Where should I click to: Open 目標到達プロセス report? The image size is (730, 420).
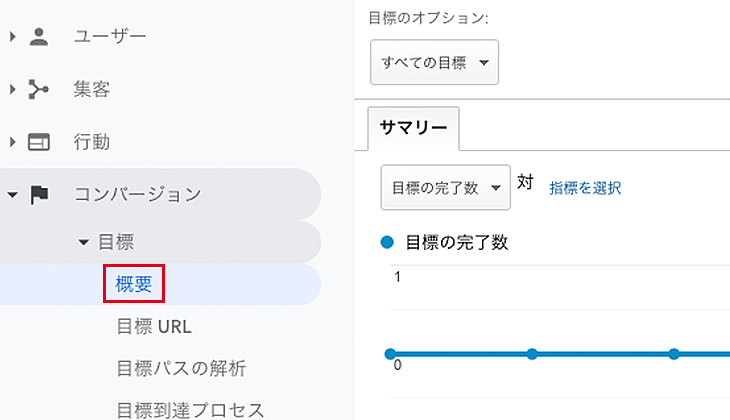[x=190, y=410]
